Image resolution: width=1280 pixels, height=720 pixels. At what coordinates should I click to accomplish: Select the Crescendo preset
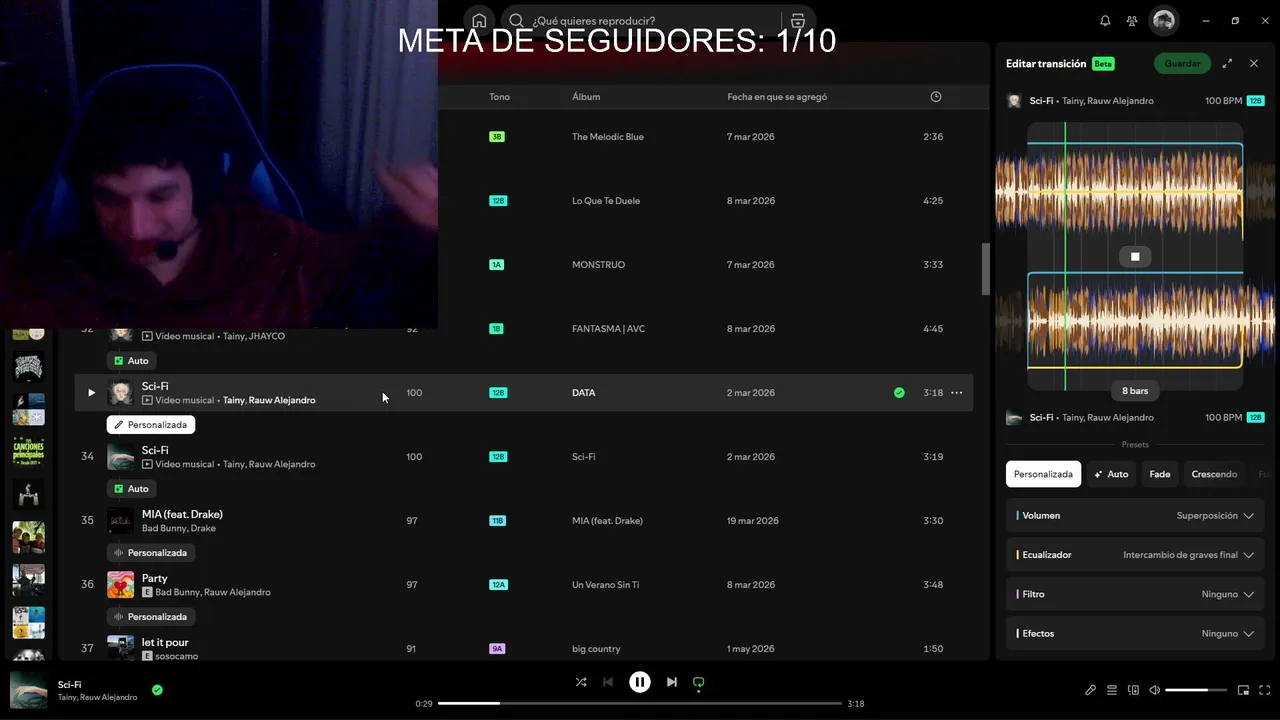coord(1214,474)
